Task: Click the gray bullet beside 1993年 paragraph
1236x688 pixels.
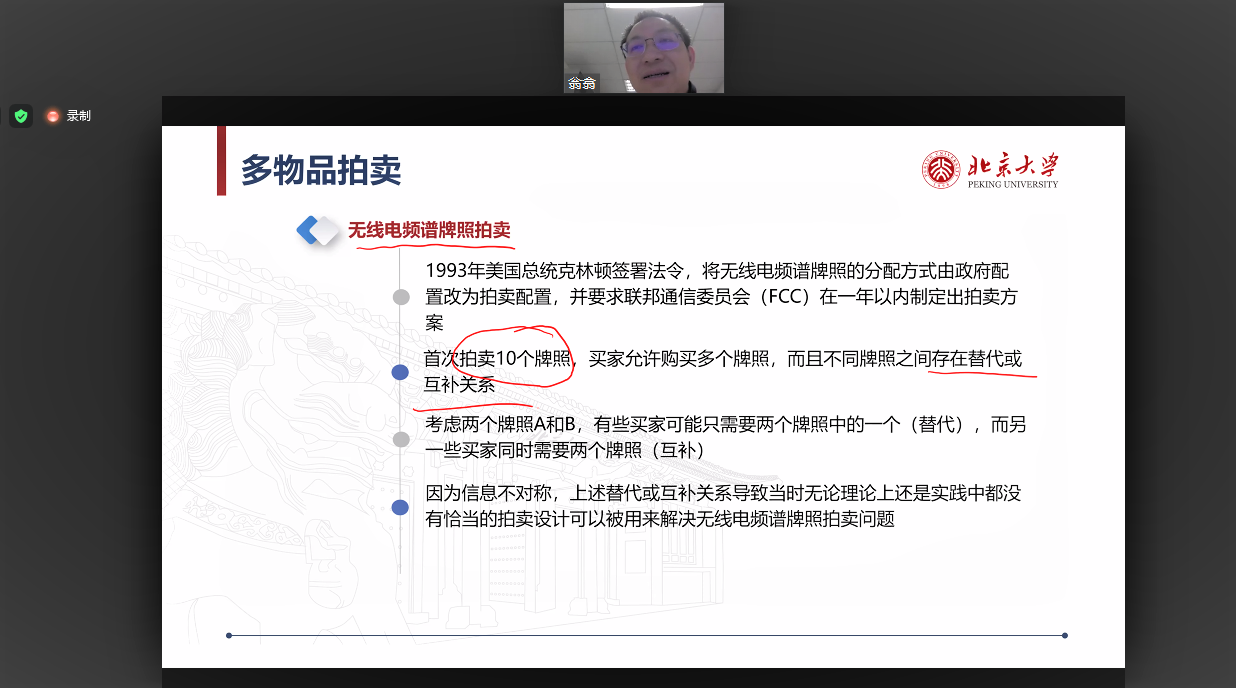Action: click(x=401, y=297)
